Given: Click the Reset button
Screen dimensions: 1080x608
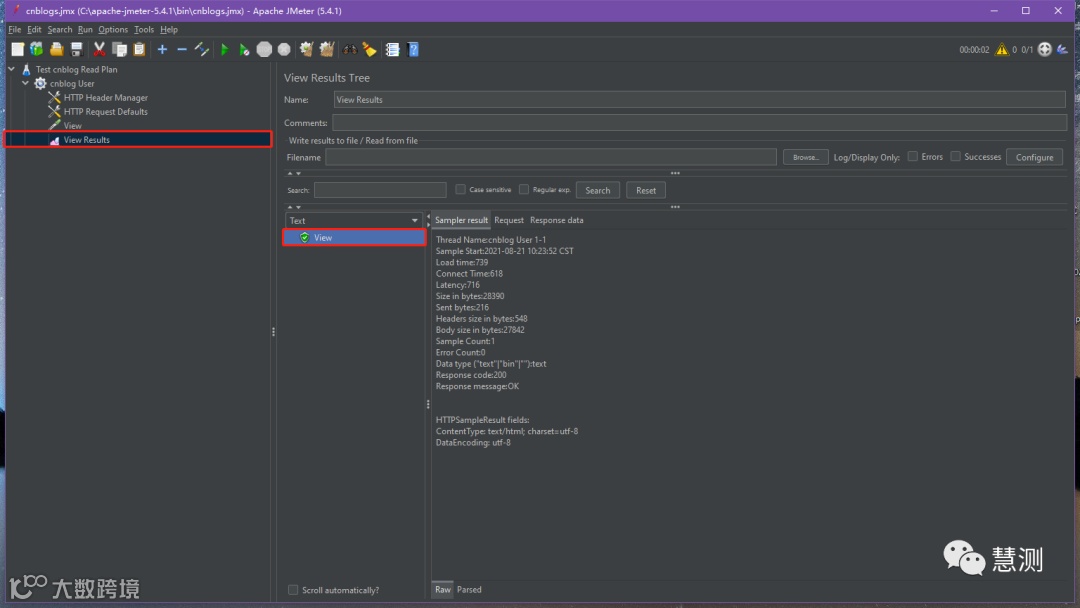Looking at the screenshot, I should [645, 190].
